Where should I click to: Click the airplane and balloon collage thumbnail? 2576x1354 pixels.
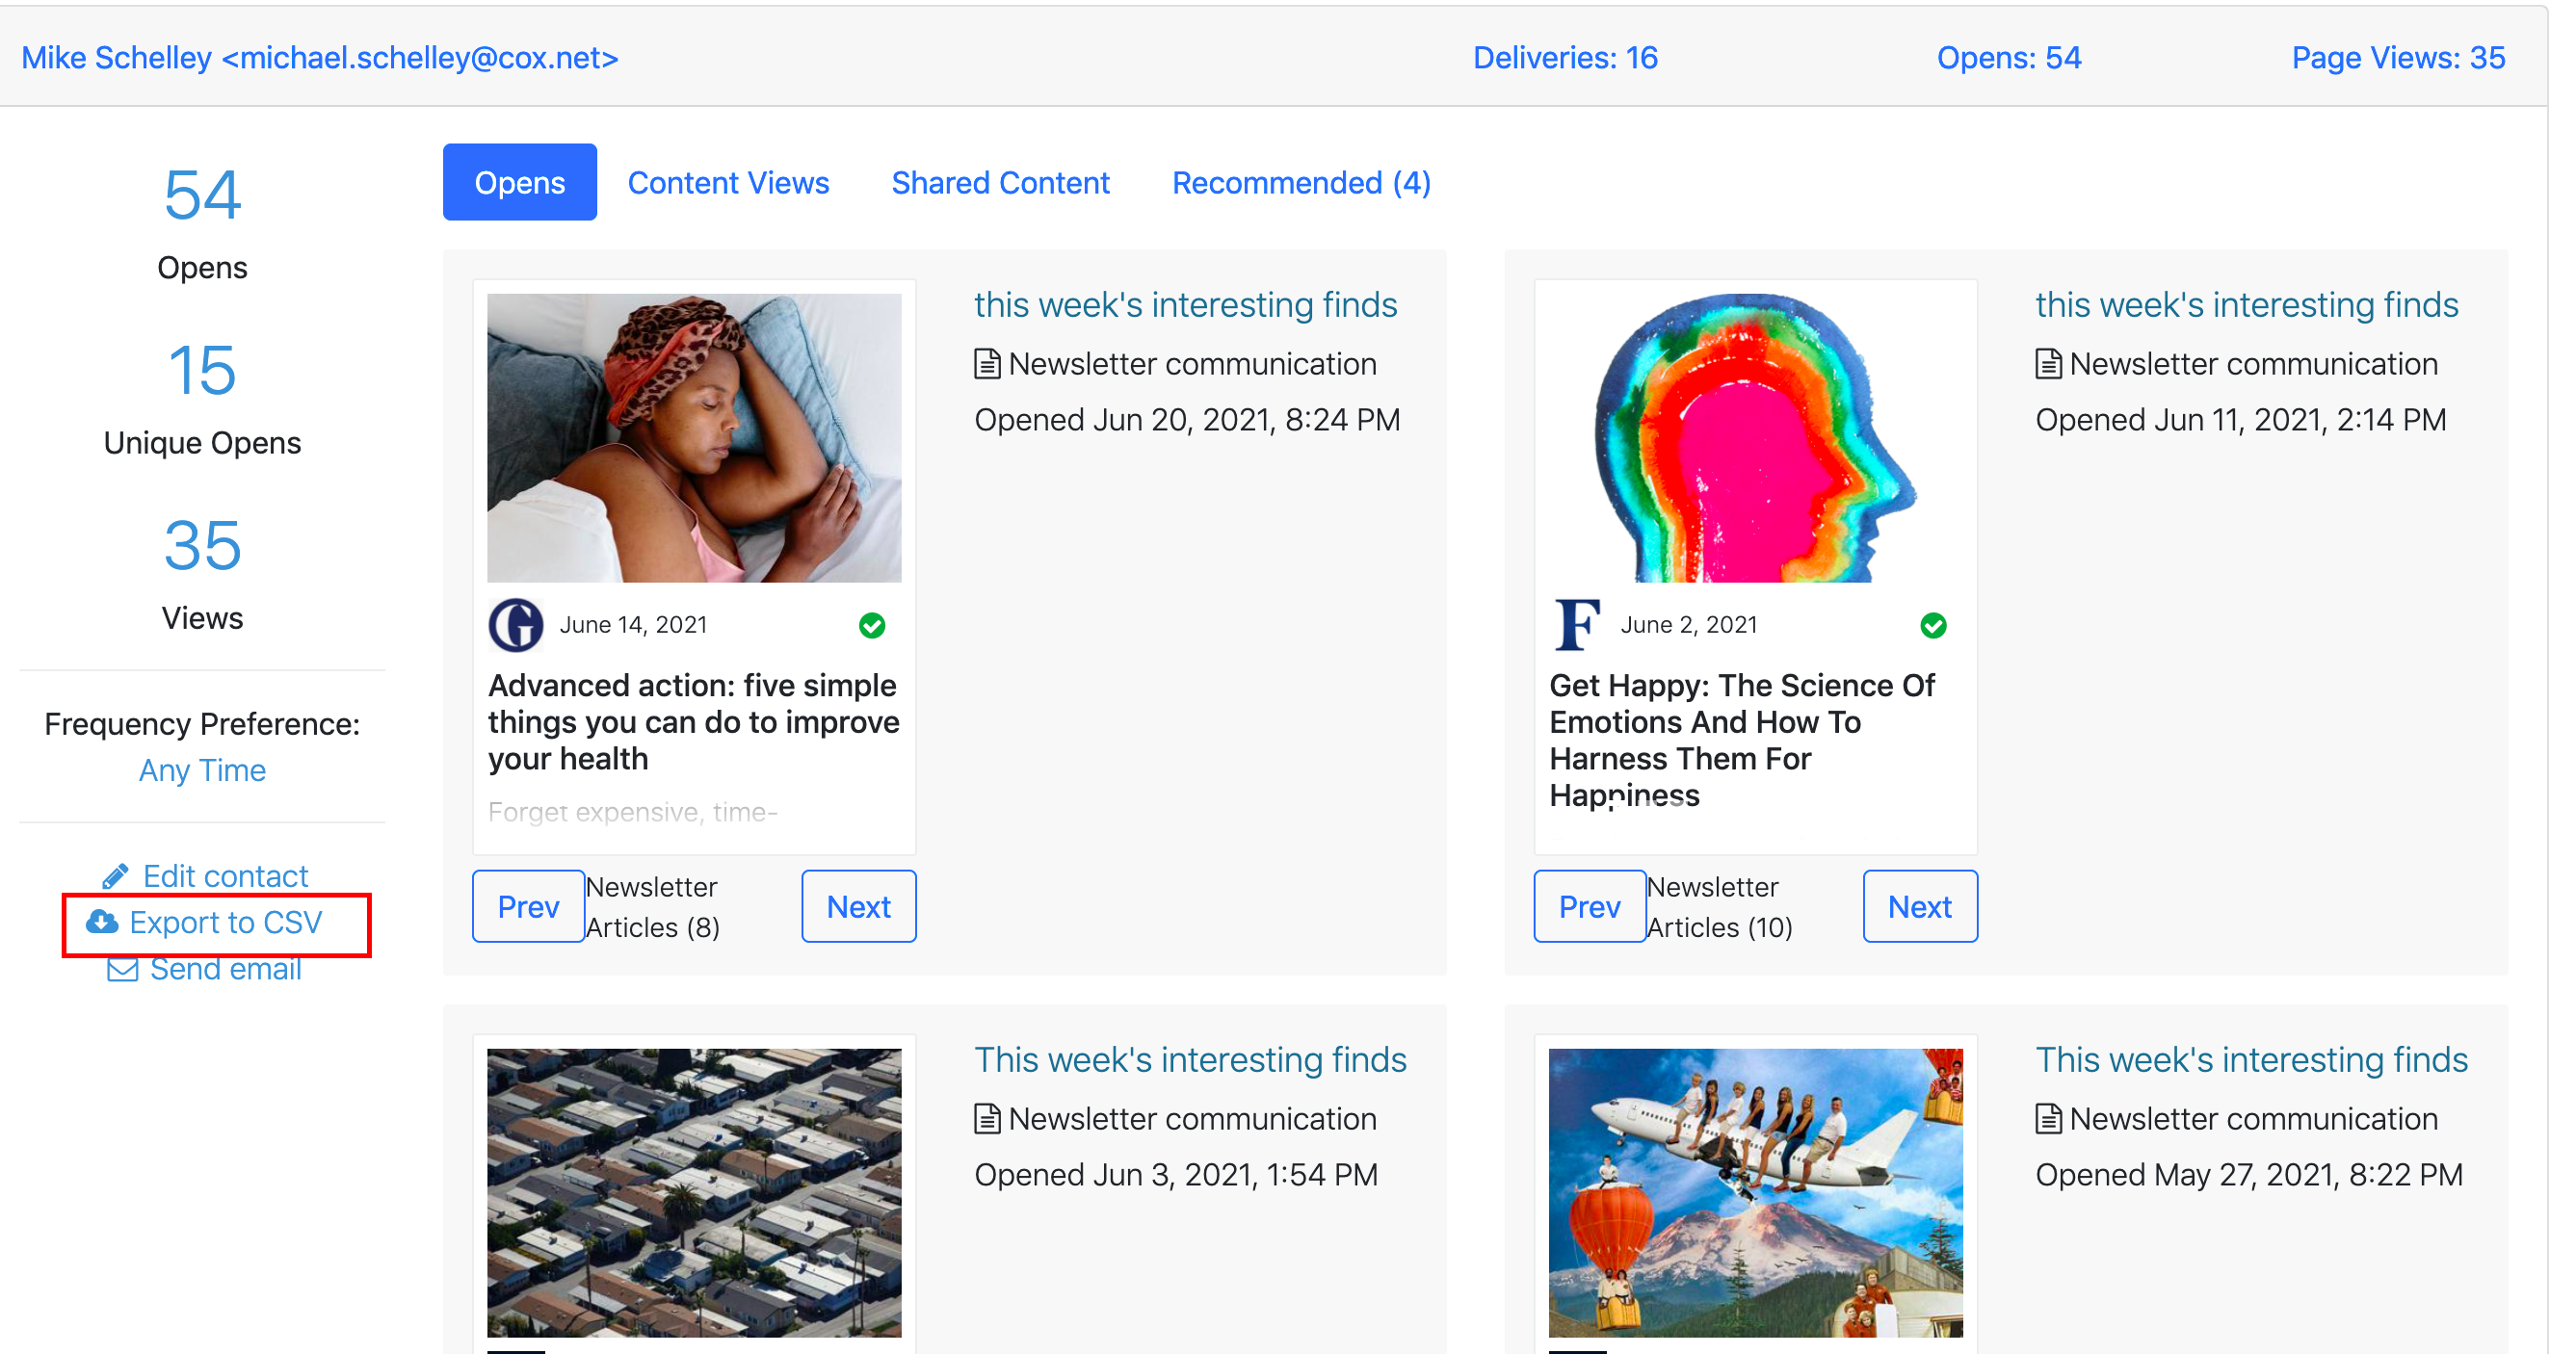coord(1755,1193)
